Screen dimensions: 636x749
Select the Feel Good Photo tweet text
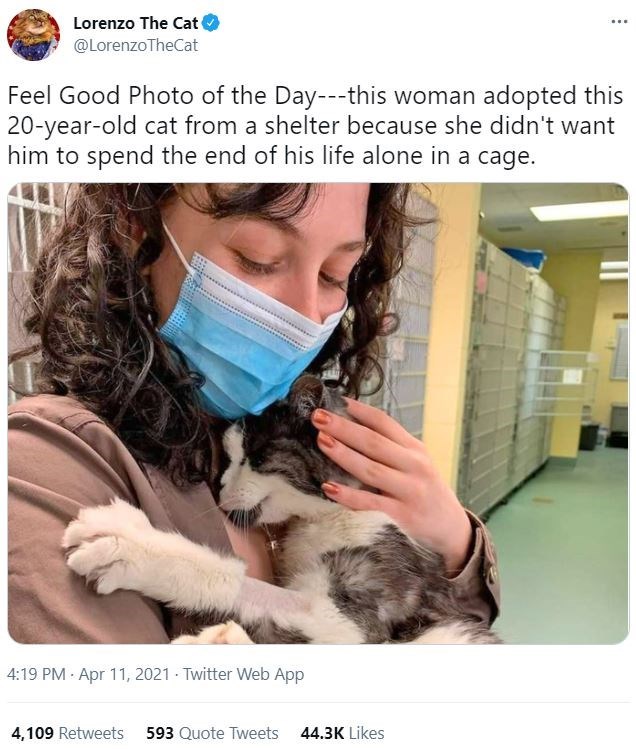315,126
